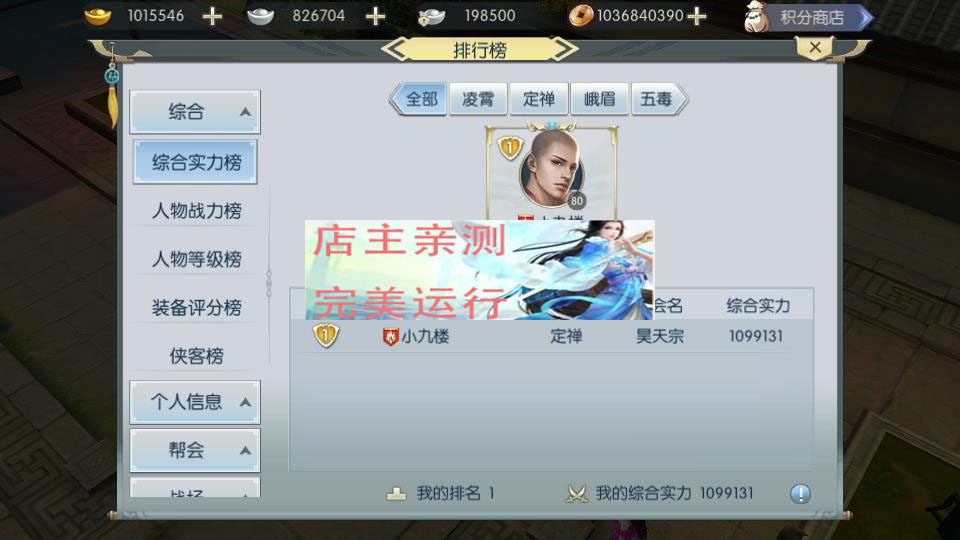Open the 装备评分榜 ranking list

[197, 307]
